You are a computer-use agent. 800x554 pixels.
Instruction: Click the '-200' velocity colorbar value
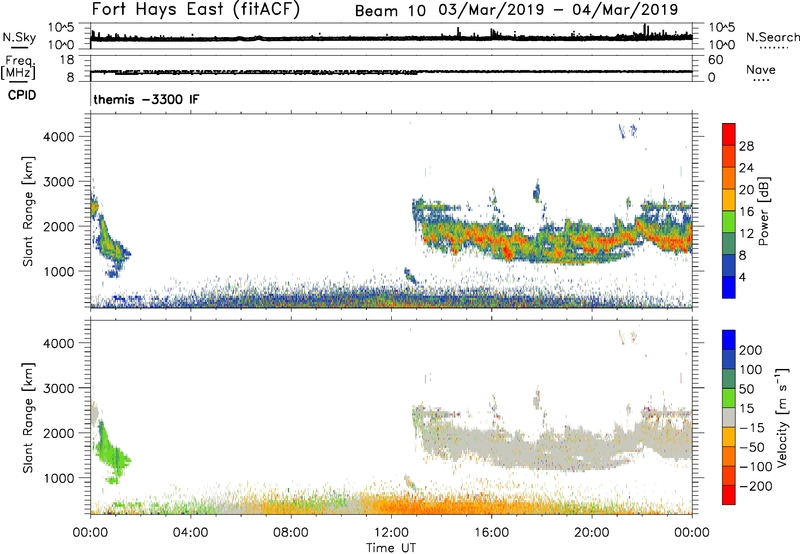(x=756, y=486)
